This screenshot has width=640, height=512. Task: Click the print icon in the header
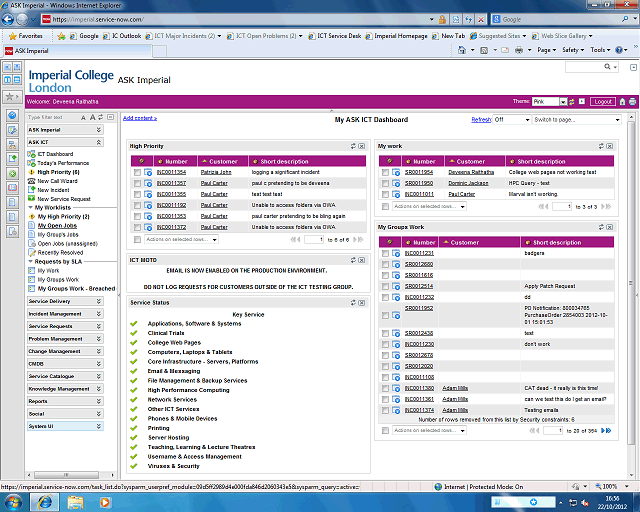[x=632, y=101]
